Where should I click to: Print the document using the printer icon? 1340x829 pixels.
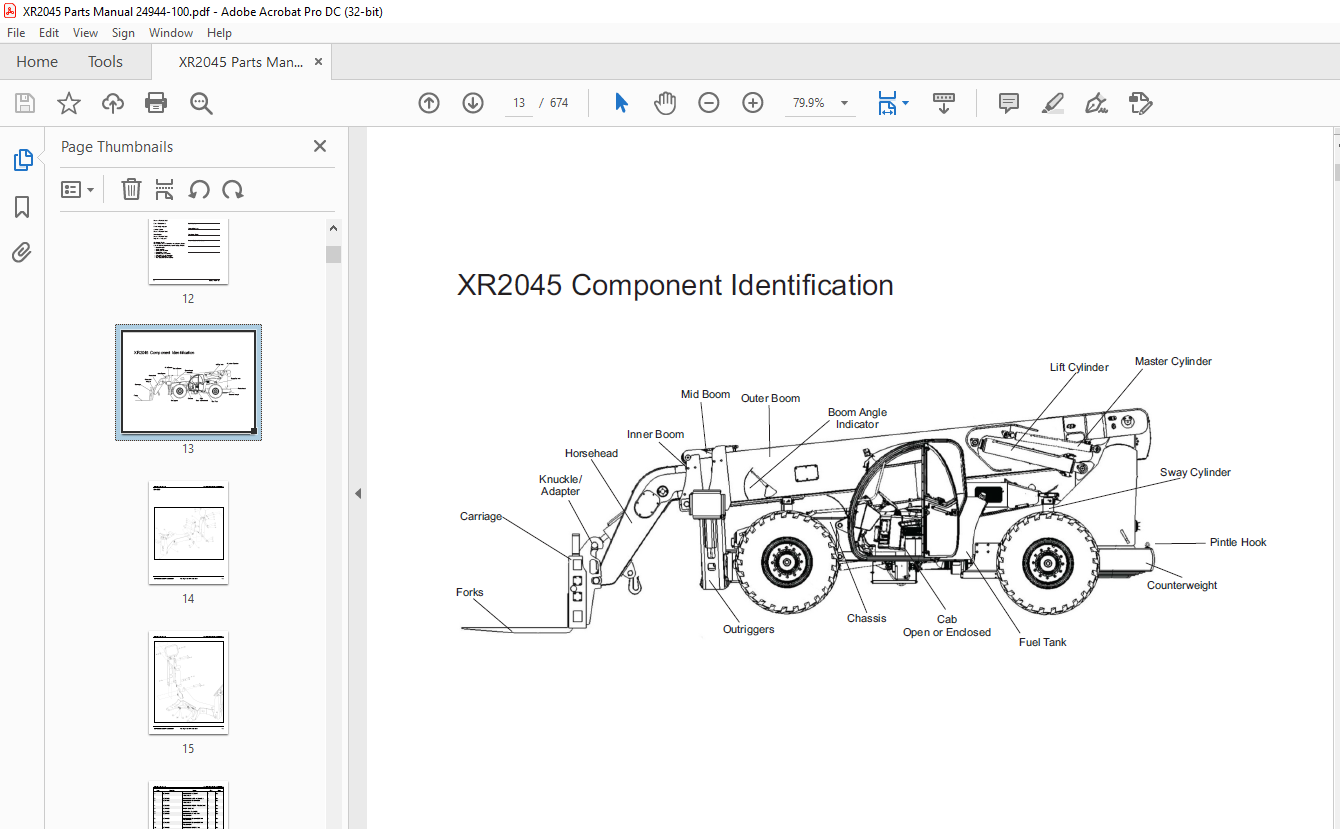[x=156, y=103]
